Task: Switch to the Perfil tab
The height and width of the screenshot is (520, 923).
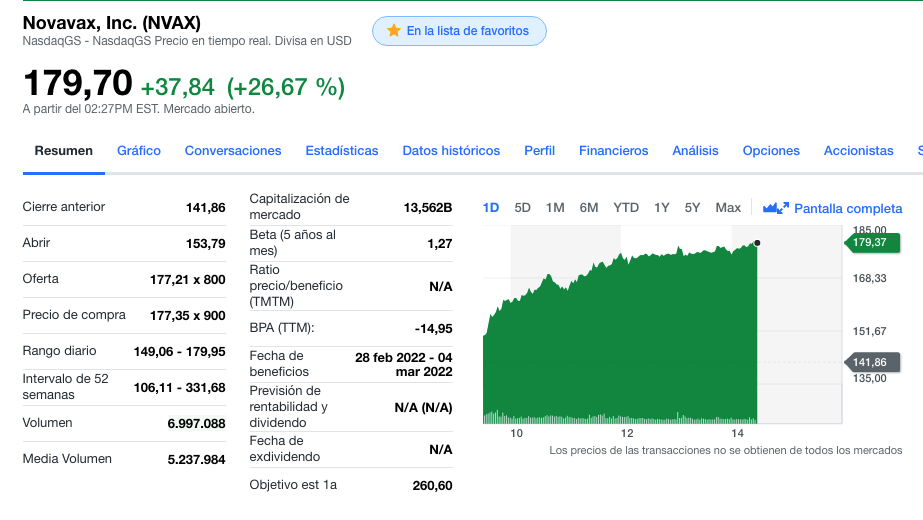Action: [x=540, y=151]
